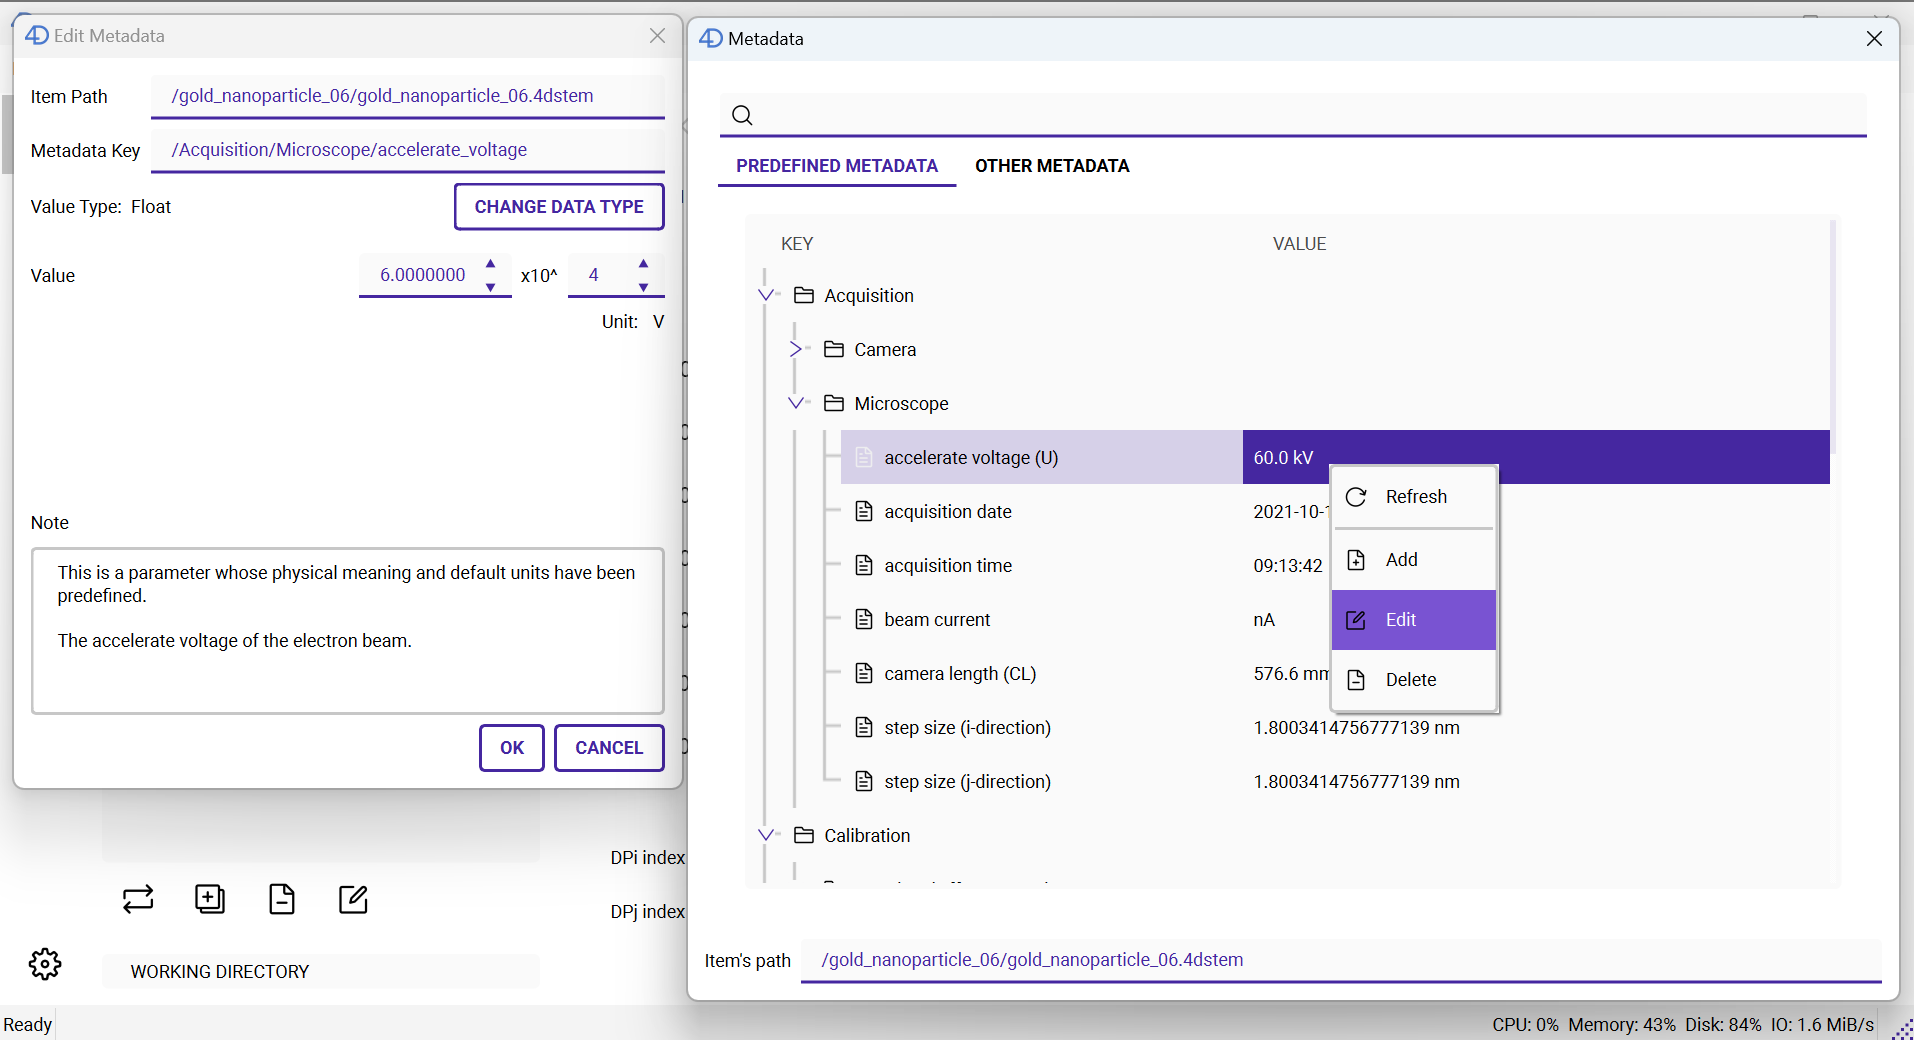Image resolution: width=1914 pixels, height=1040 pixels.
Task: Click the edit pencil icon in bottom toolbar
Action: click(x=353, y=899)
